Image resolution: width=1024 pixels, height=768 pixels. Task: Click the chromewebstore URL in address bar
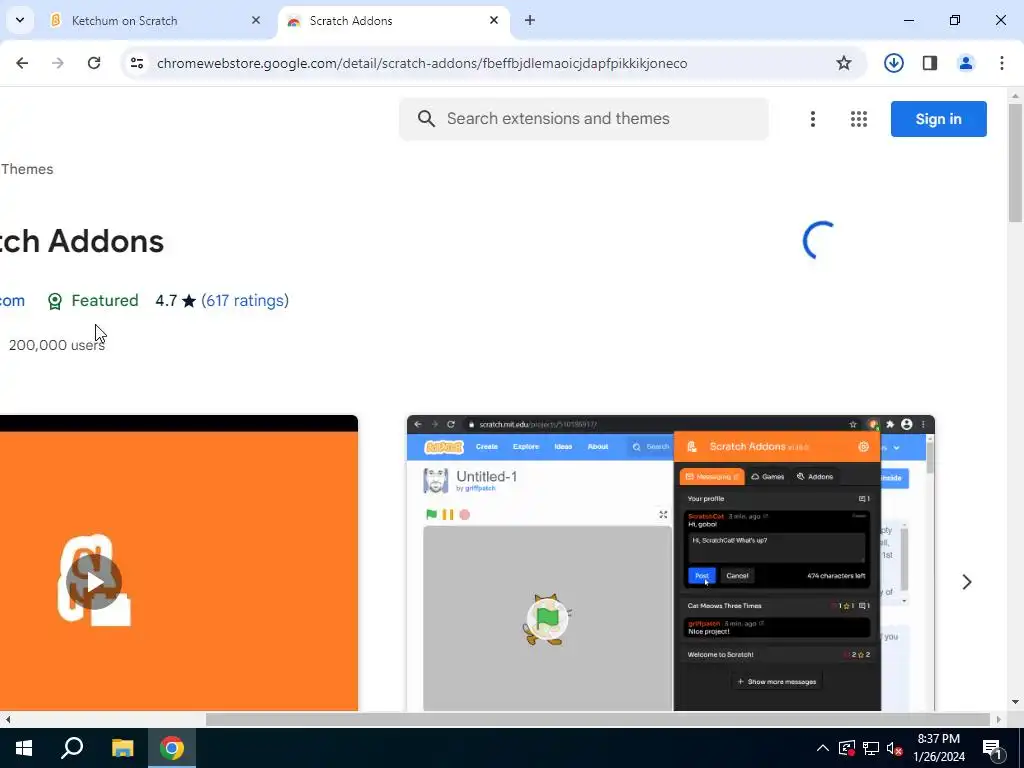point(422,63)
